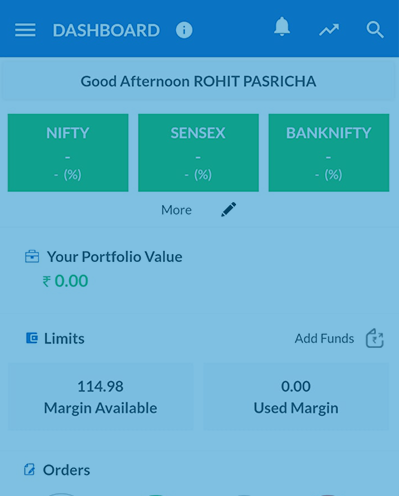Open the Margin Available card
Screen dimensions: 399x496
[x=101, y=397]
